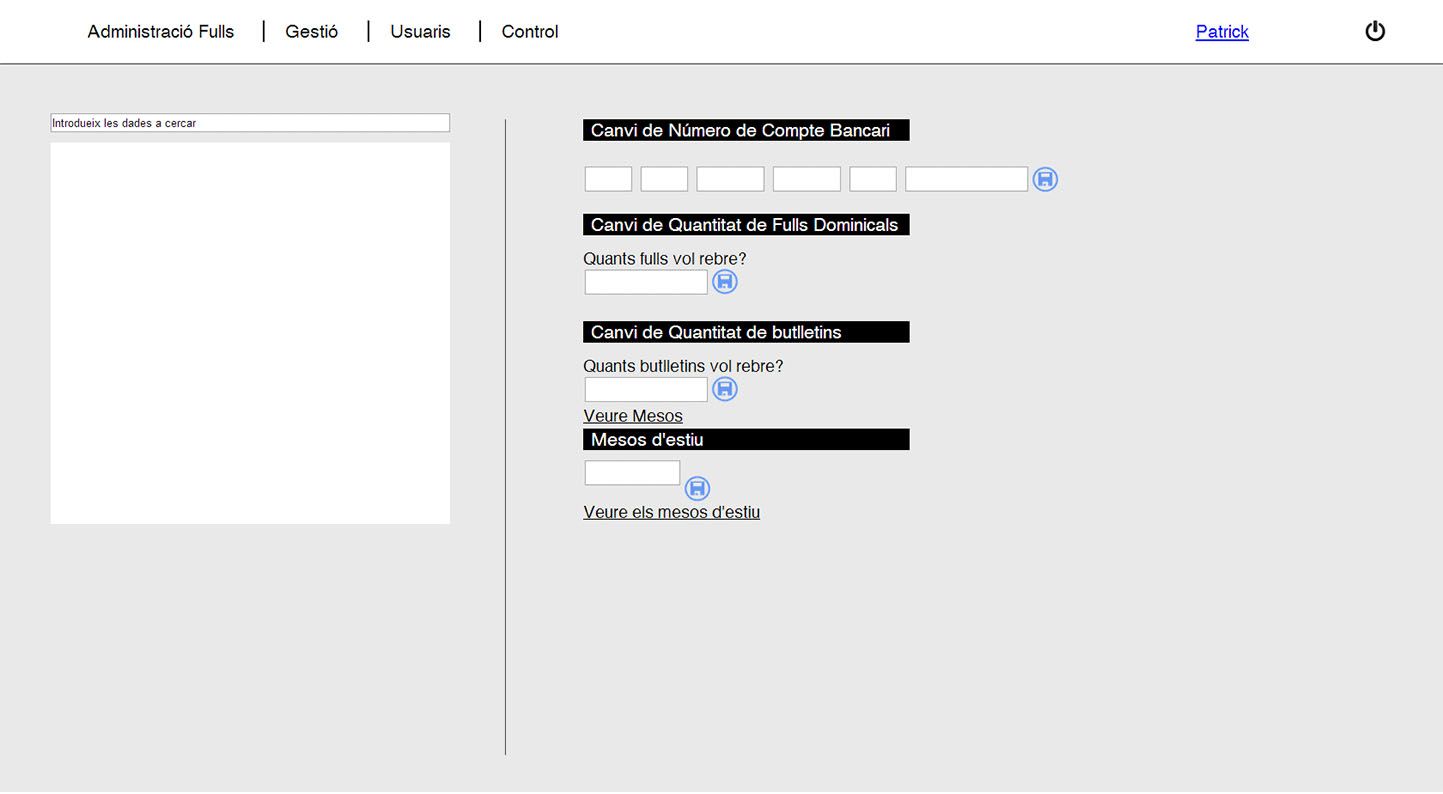This screenshot has width=1443, height=794.
Task: Click the 'Canvi de Quantitat de butlletins' heading
Action: tap(746, 332)
